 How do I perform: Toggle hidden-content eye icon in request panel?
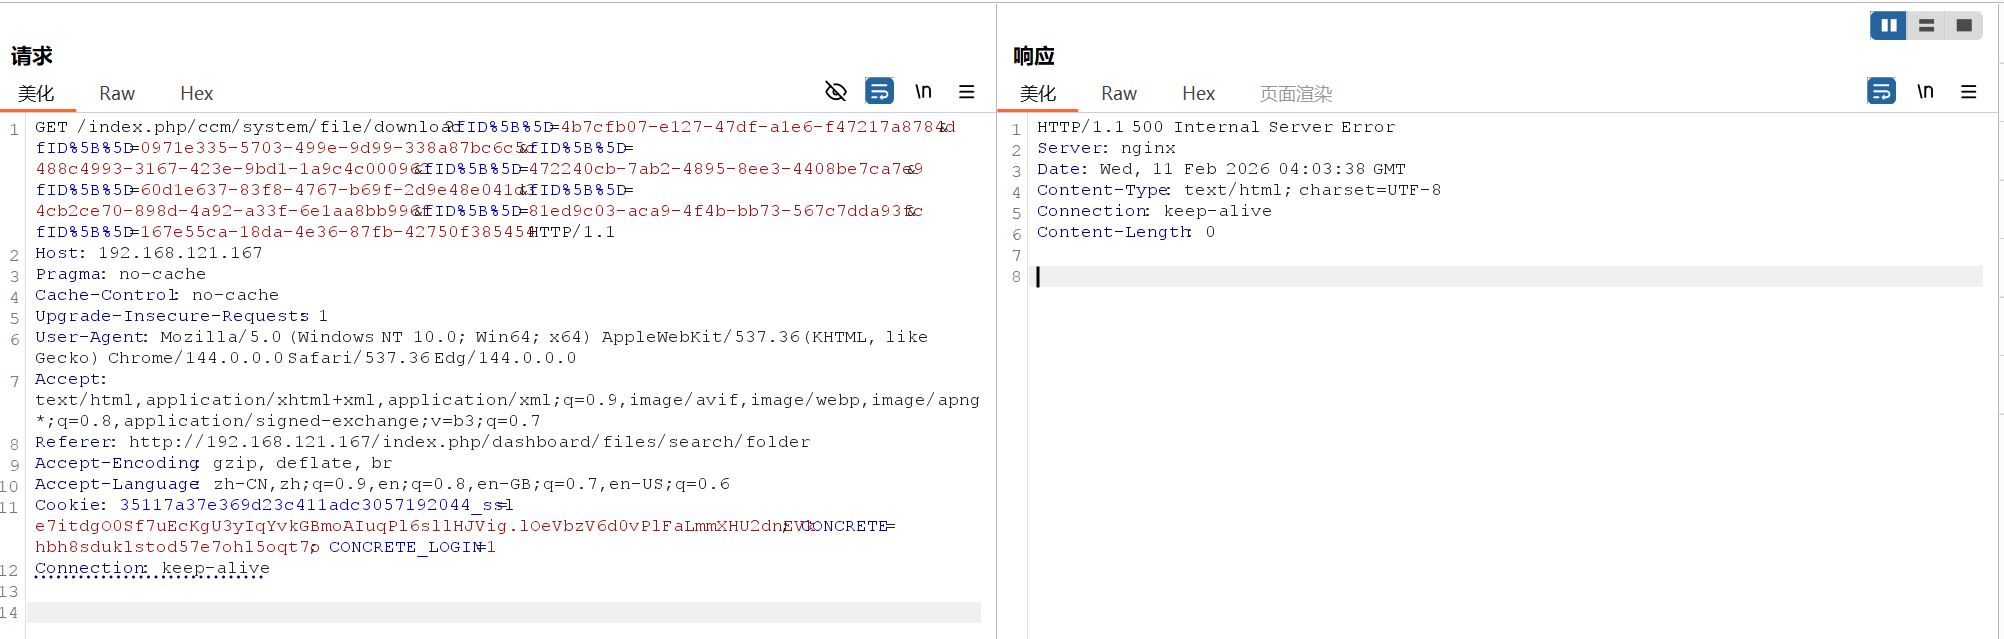tap(835, 92)
